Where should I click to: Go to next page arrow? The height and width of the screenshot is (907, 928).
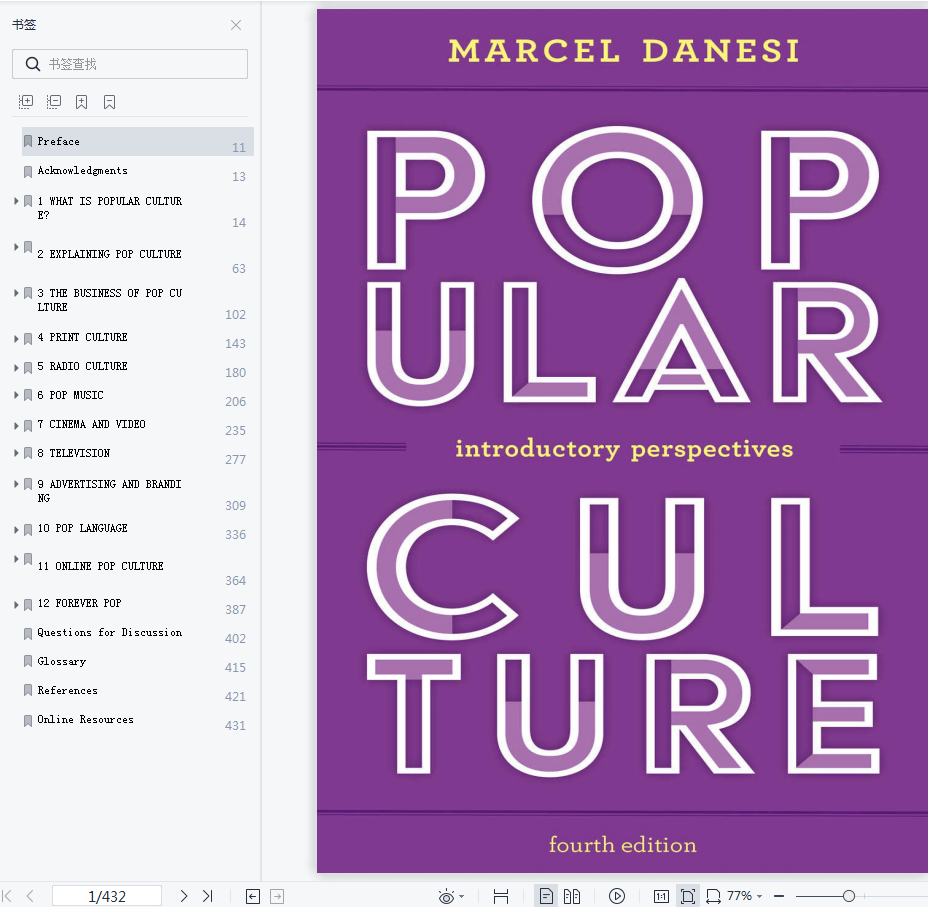[183, 896]
